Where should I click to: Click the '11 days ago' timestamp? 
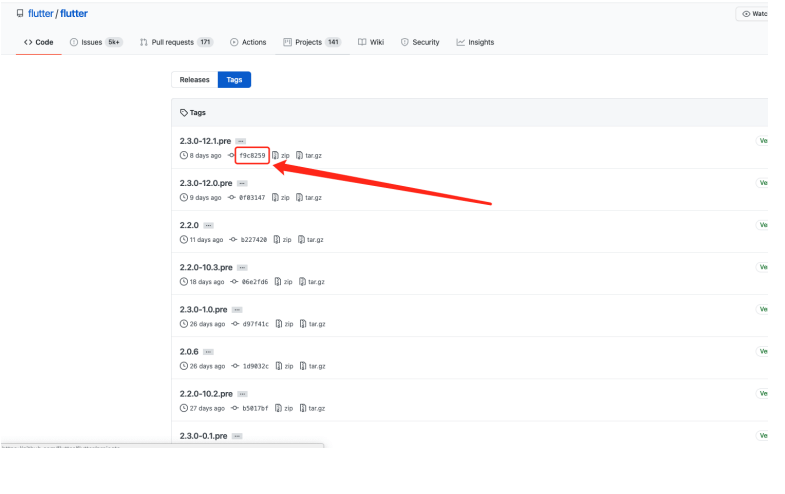coord(206,240)
